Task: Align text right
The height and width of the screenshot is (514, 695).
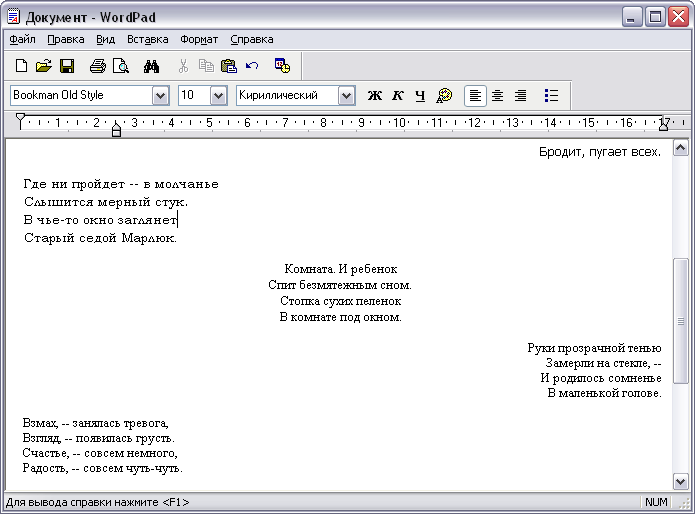Action: pyautogui.click(x=520, y=96)
